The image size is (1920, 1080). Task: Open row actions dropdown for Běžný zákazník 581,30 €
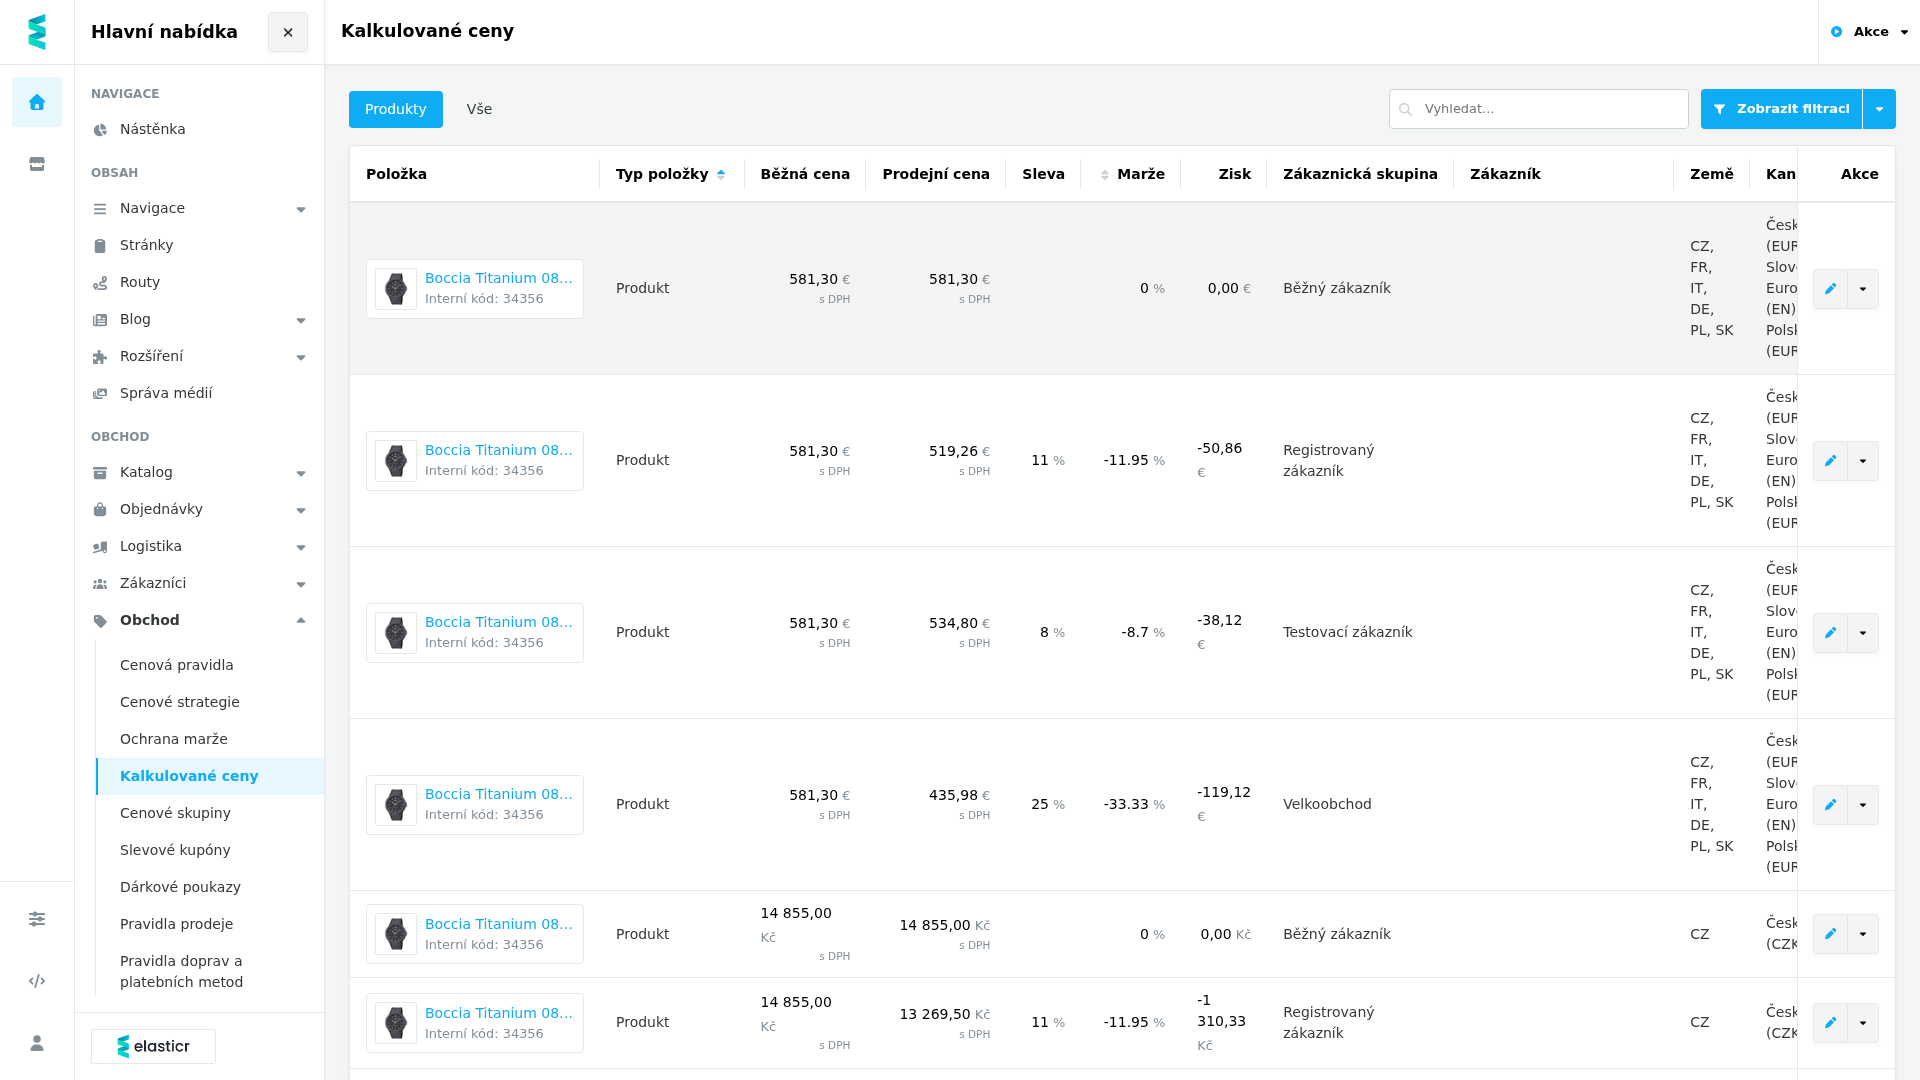(x=1863, y=289)
